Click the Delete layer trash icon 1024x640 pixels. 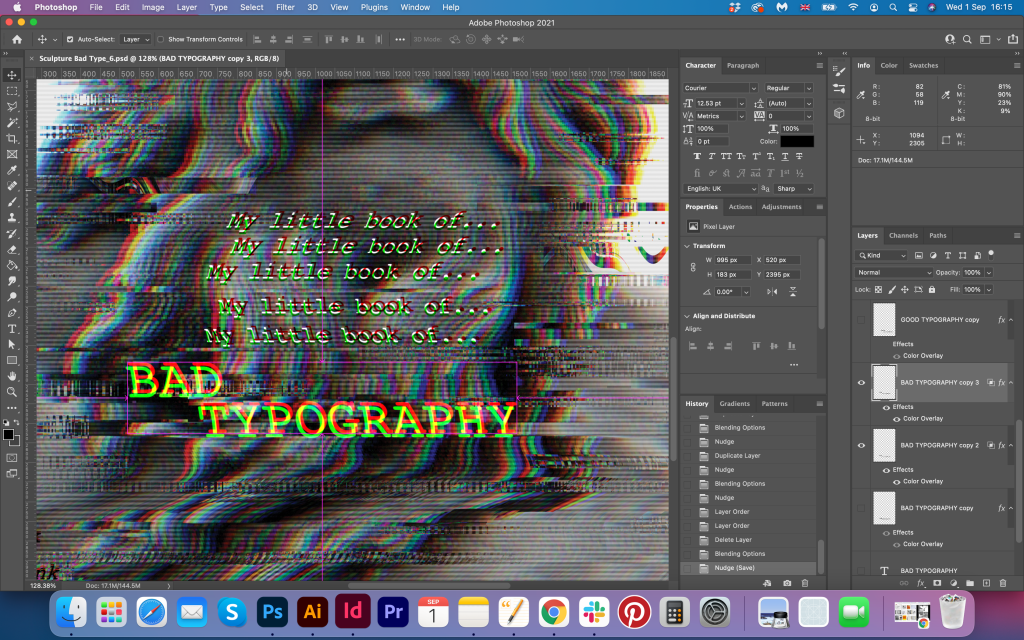[1003, 582]
